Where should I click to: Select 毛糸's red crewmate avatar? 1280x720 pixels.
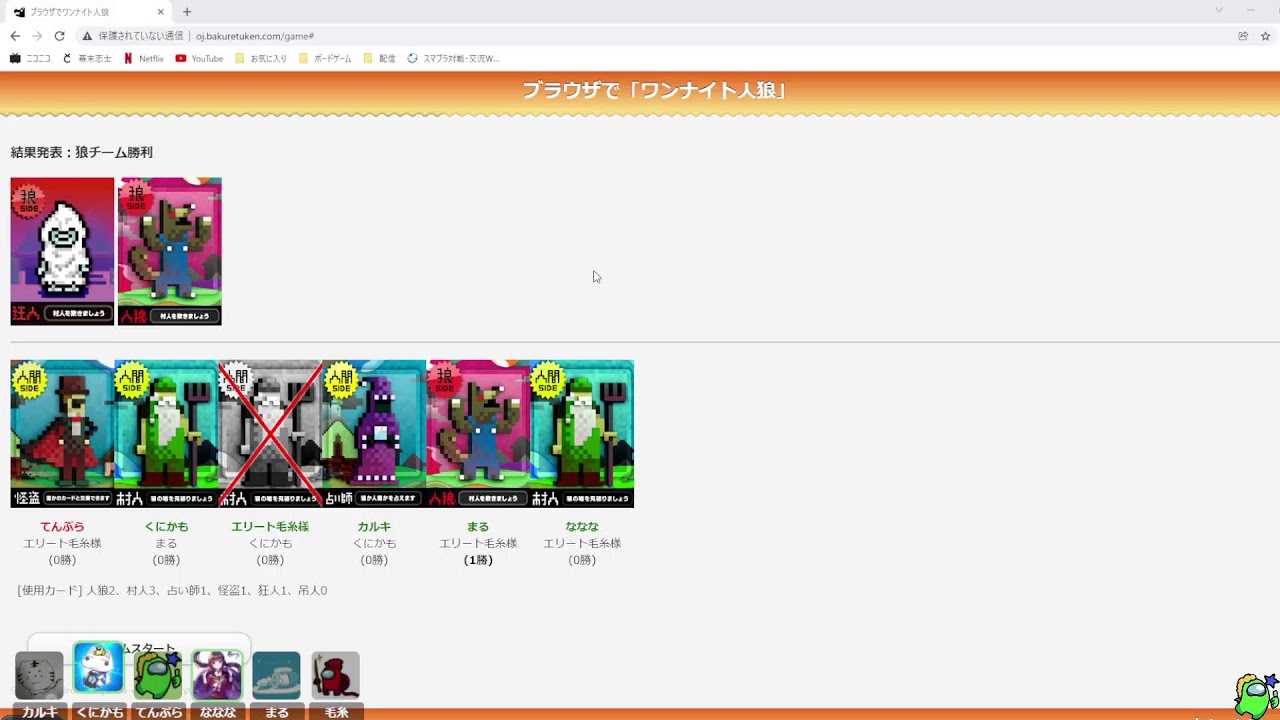coord(335,676)
